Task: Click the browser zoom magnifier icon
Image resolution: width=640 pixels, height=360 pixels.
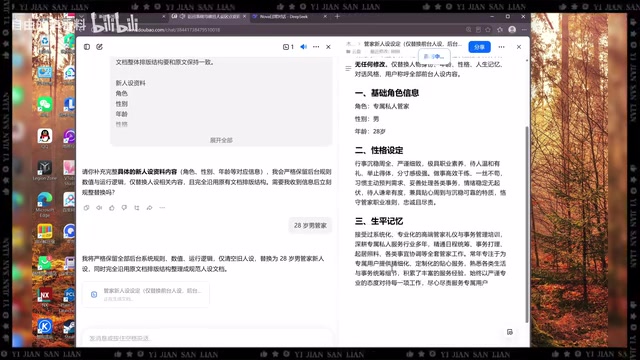Action: coord(469,29)
